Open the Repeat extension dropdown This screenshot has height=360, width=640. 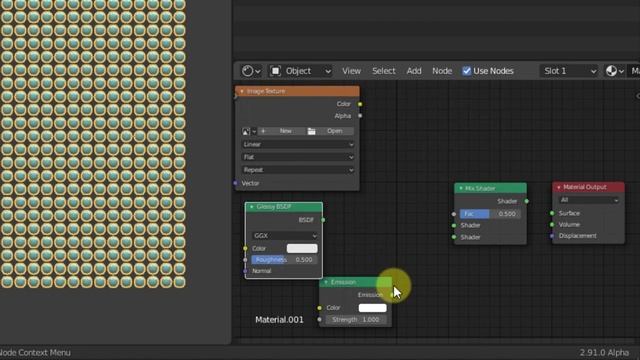[x=298, y=170]
